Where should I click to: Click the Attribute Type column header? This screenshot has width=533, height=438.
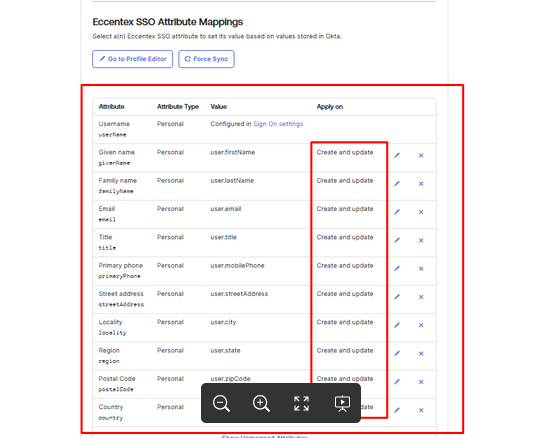point(178,107)
